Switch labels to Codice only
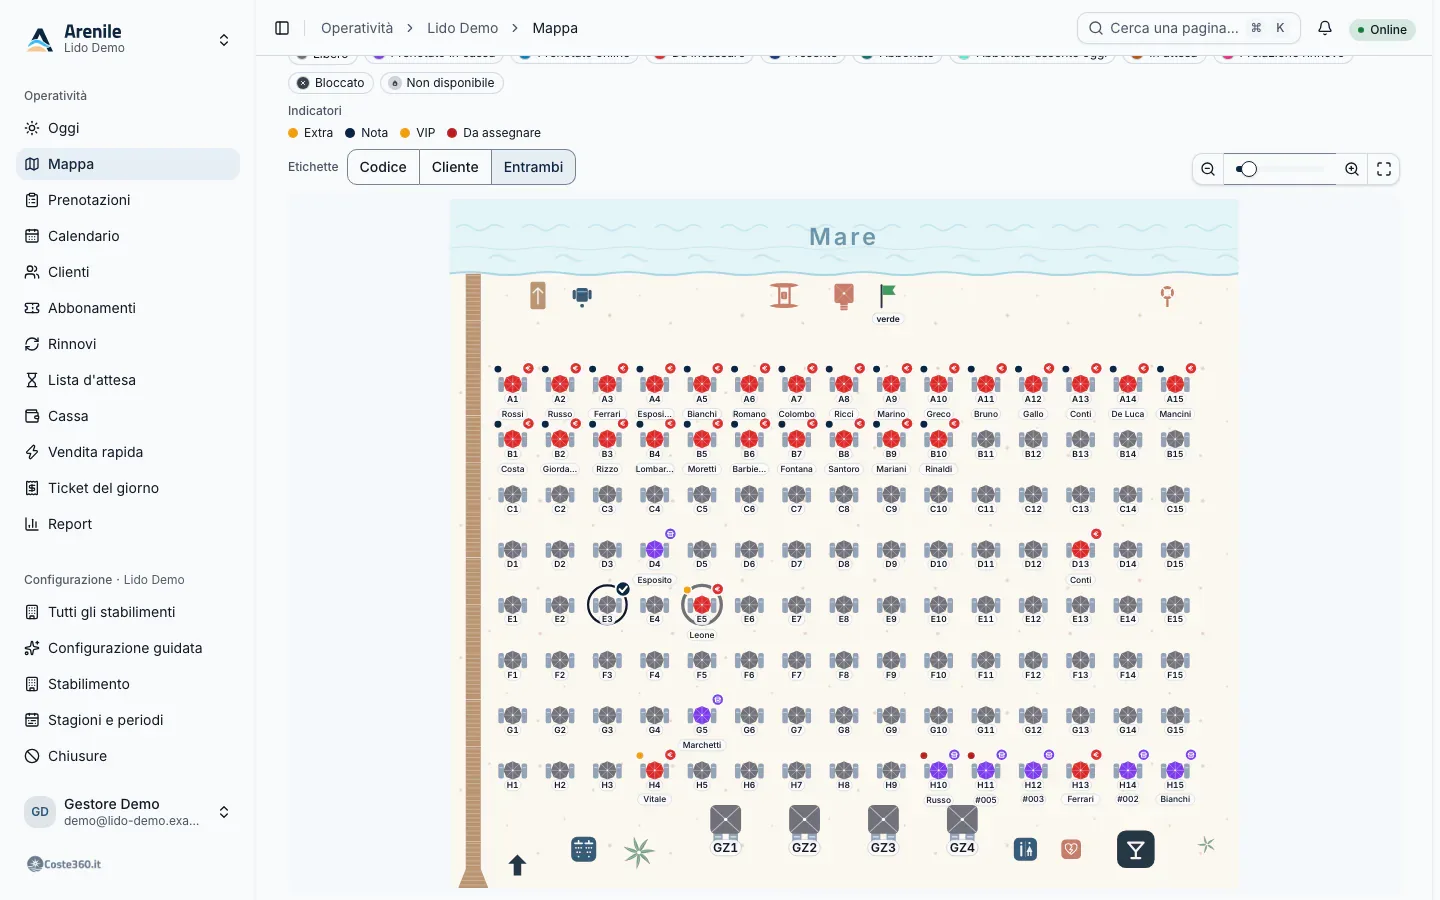This screenshot has height=900, width=1440. coord(383,167)
